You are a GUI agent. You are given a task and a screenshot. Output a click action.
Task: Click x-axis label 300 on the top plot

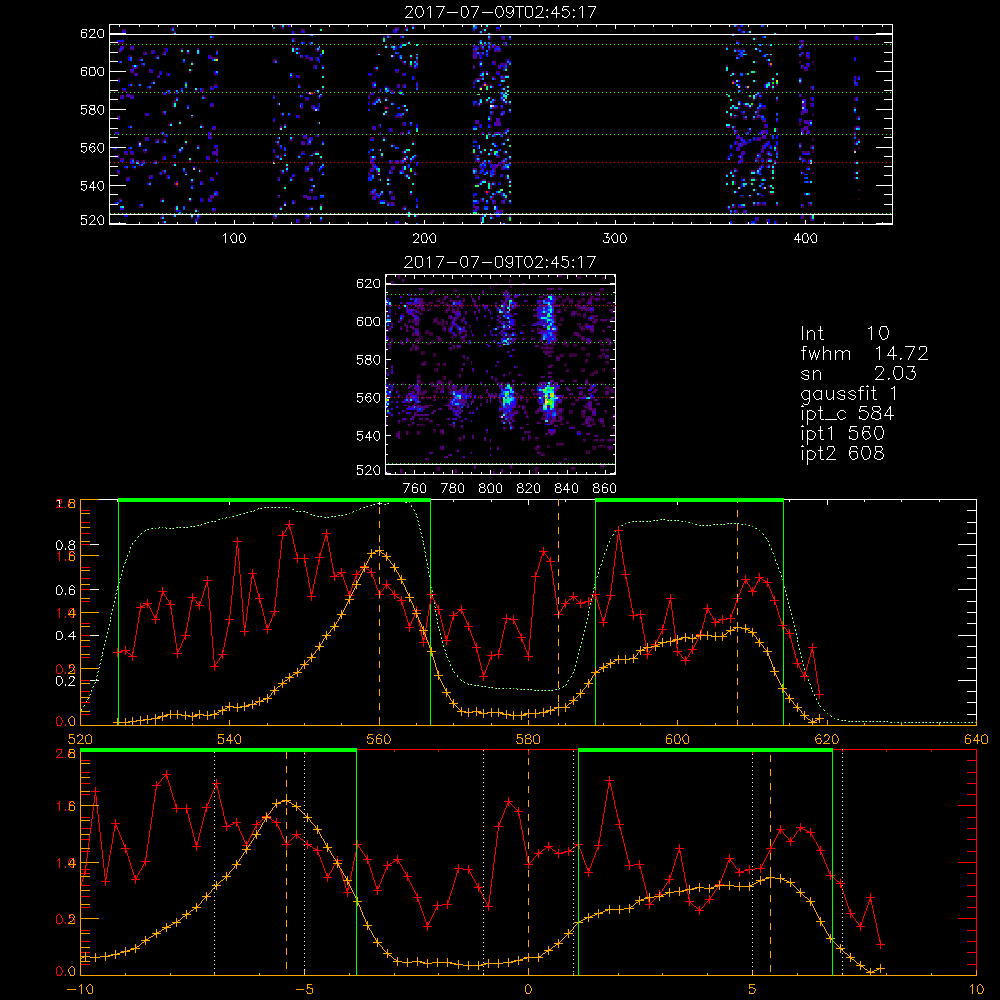coord(615,238)
